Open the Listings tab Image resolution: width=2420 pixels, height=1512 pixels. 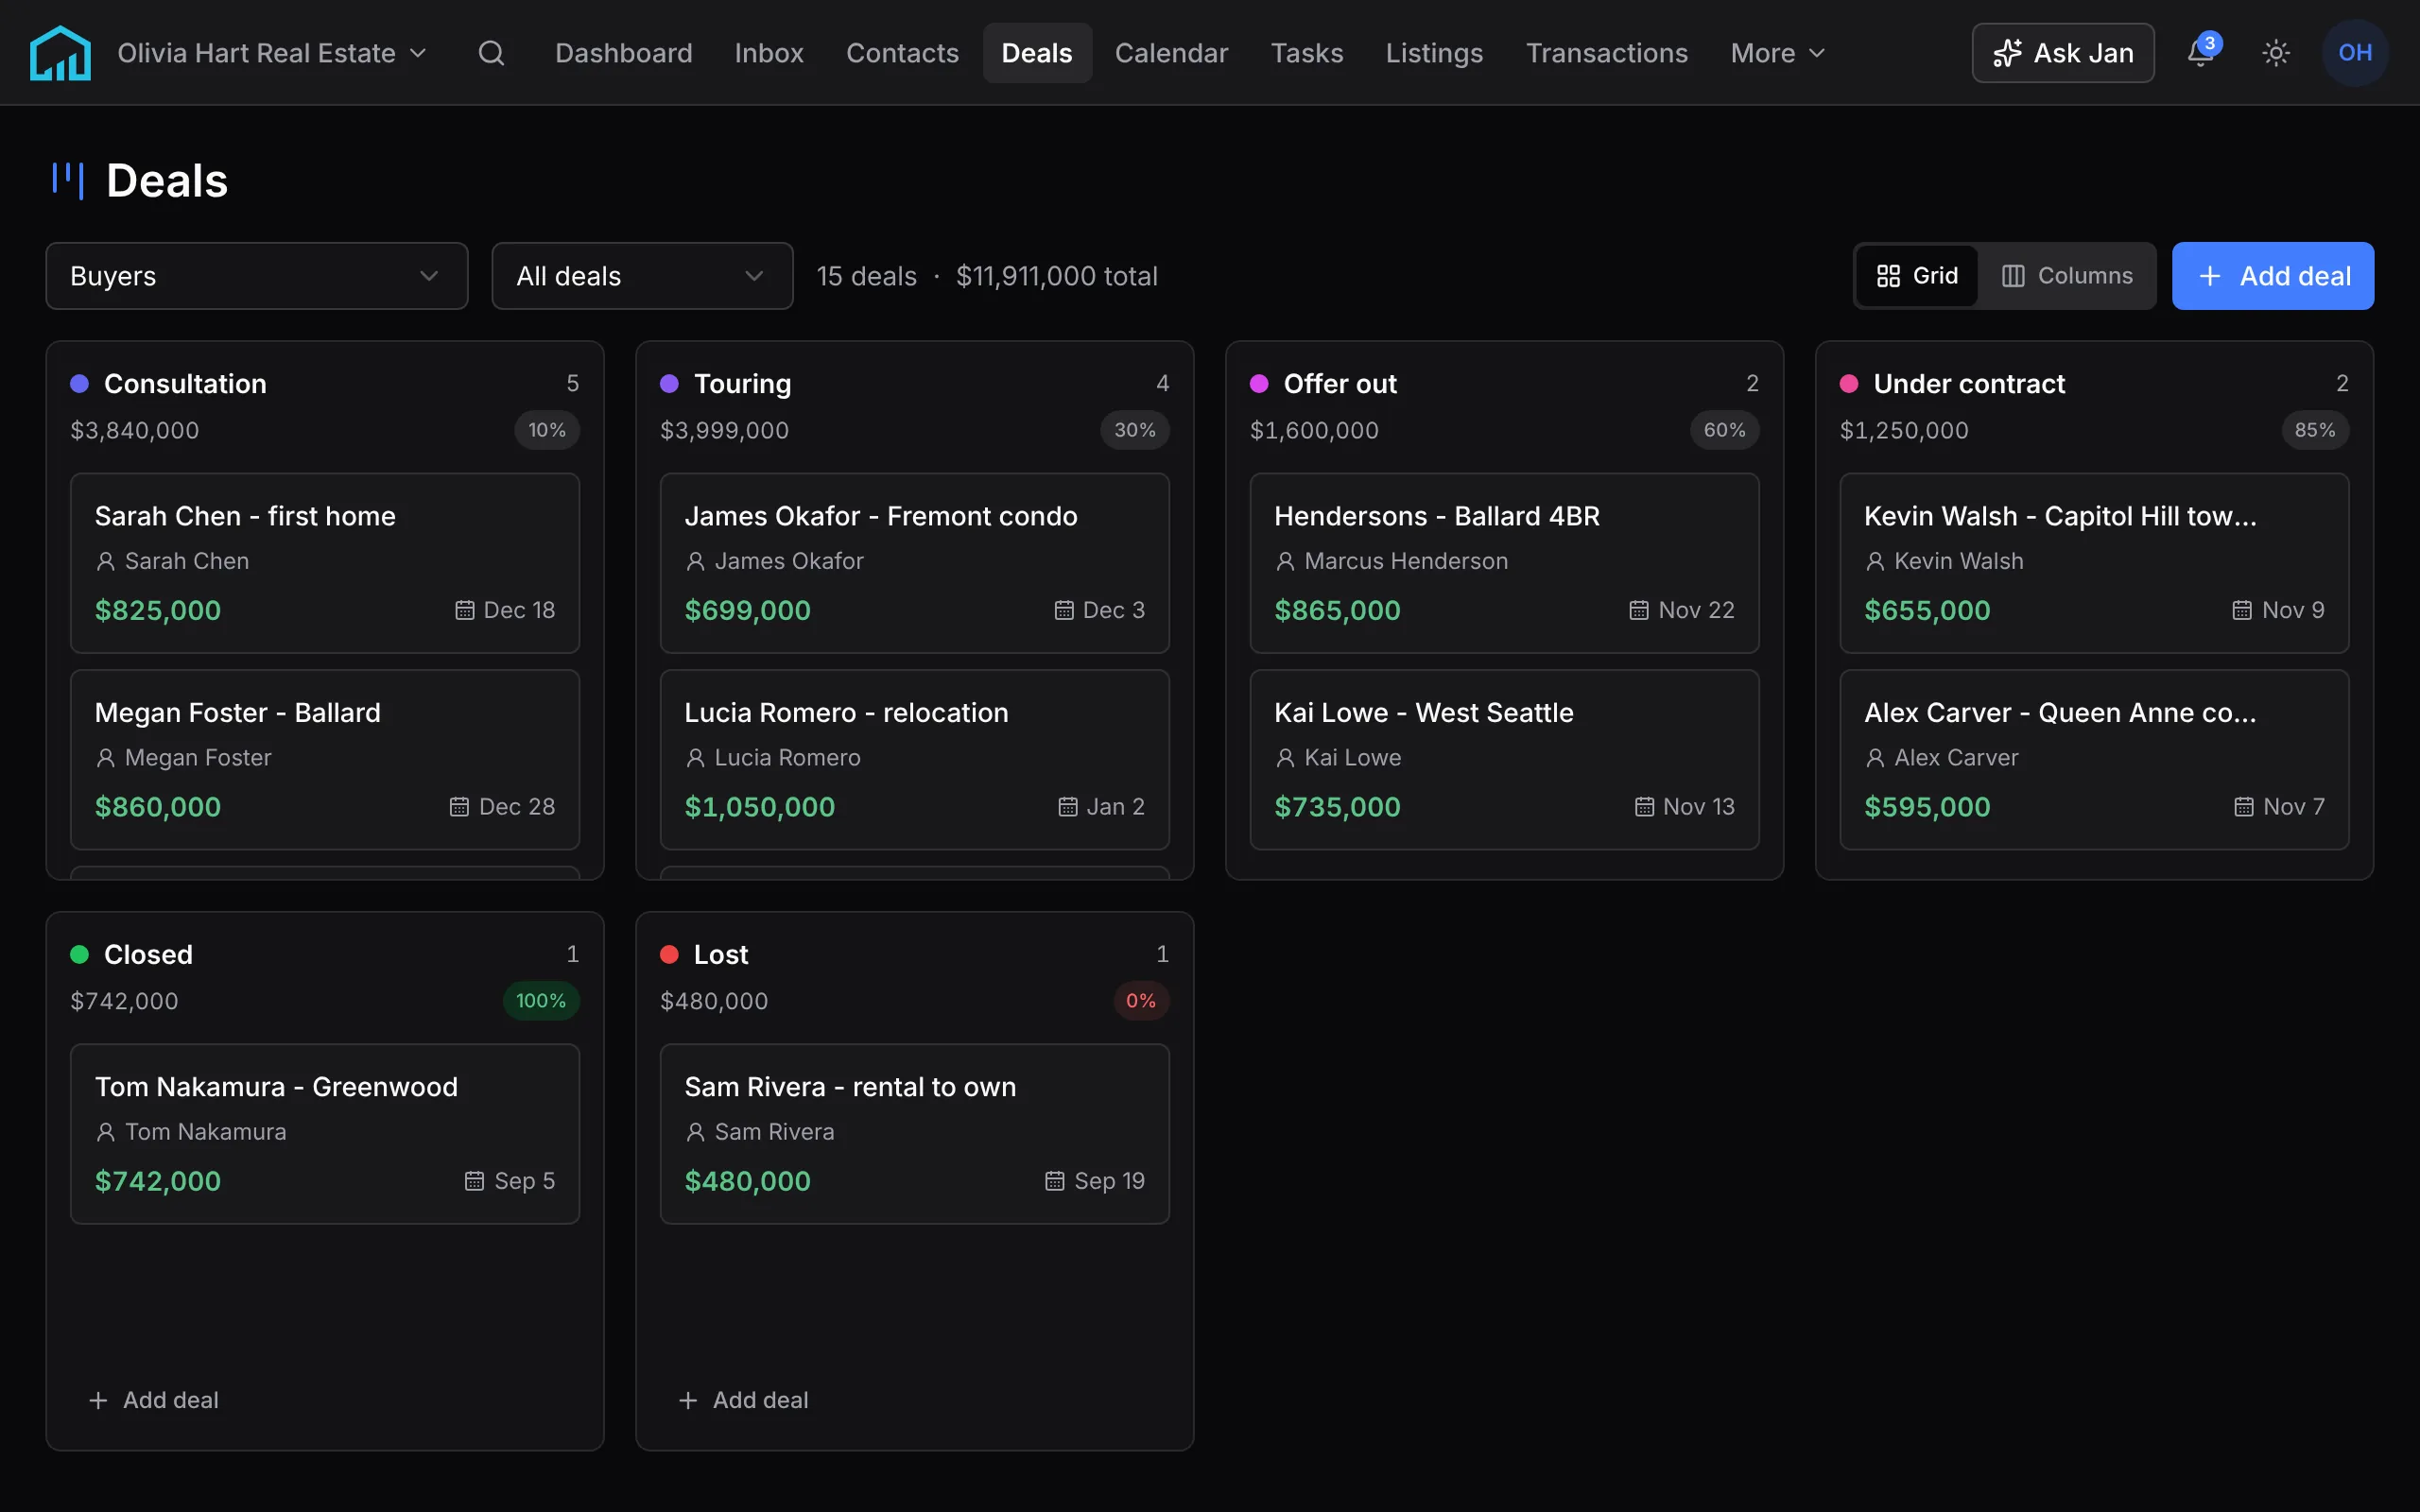(1434, 53)
